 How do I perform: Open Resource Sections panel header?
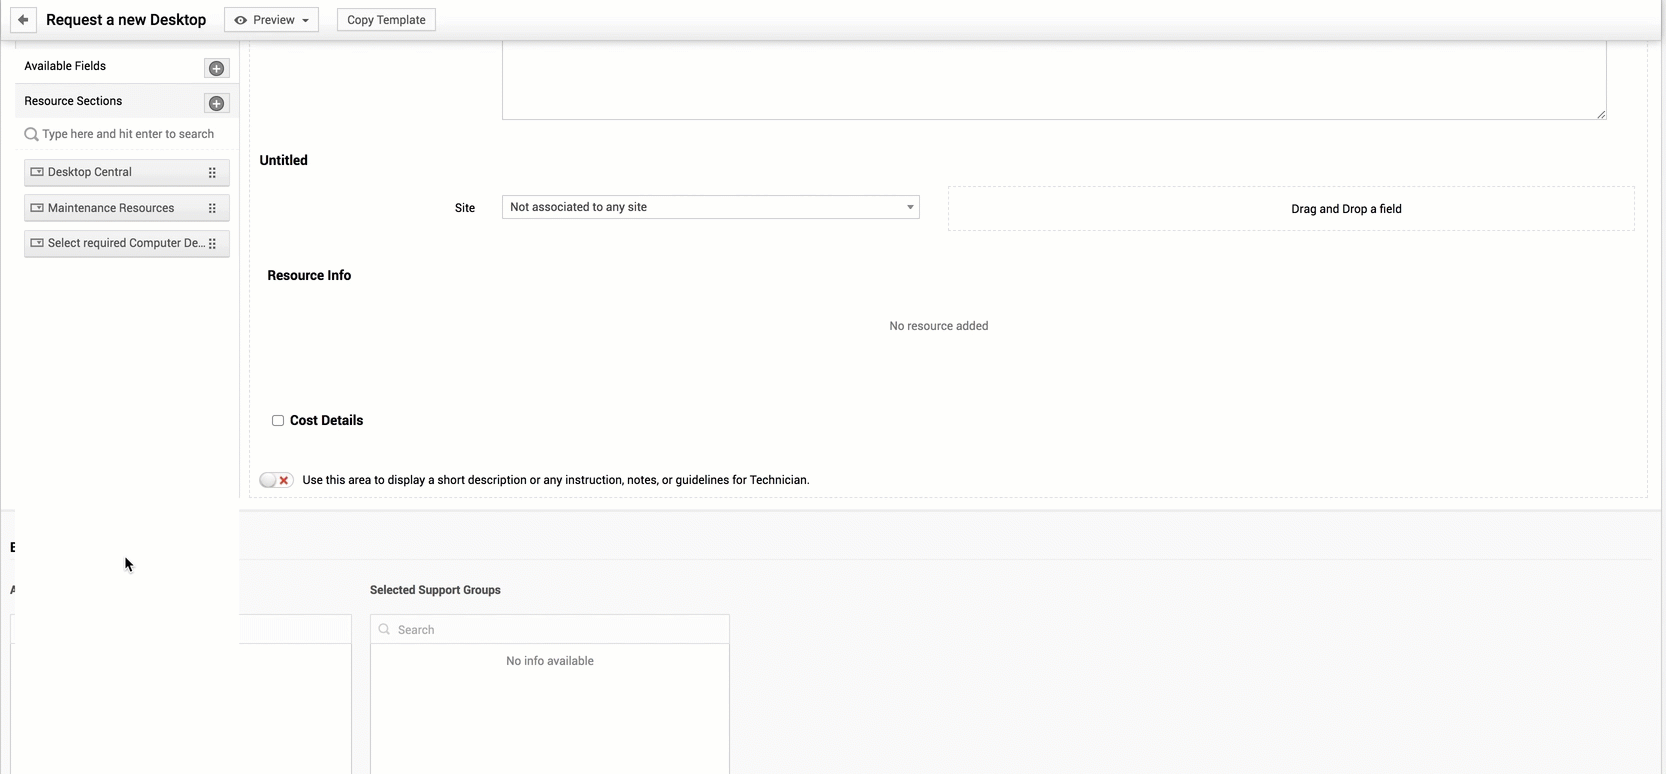click(73, 101)
